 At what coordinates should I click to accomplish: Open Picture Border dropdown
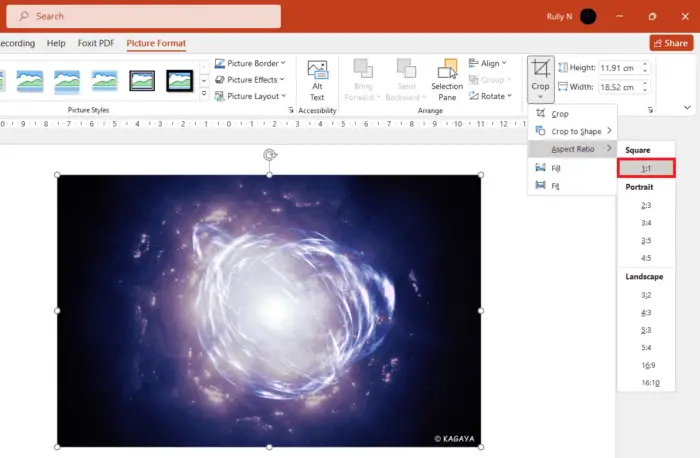pos(250,63)
